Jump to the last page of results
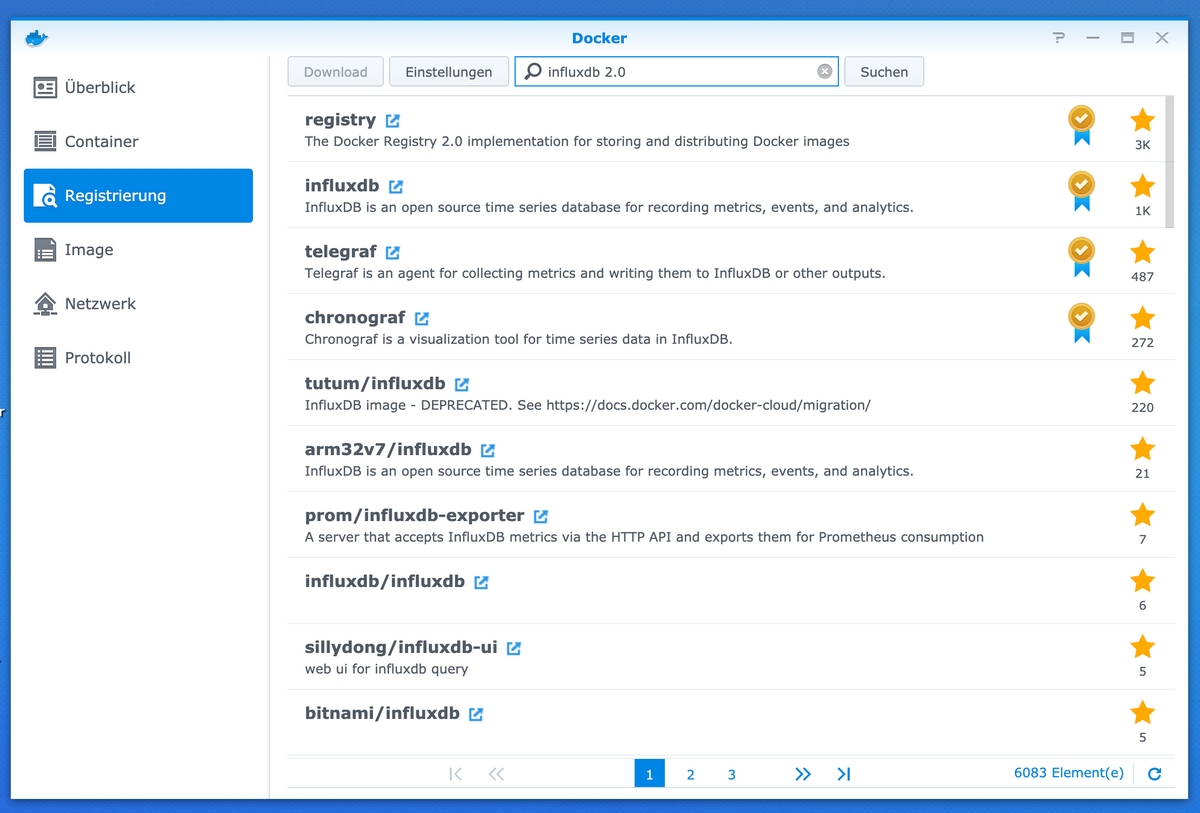This screenshot has height=813, width=1200. coord(844,774)
